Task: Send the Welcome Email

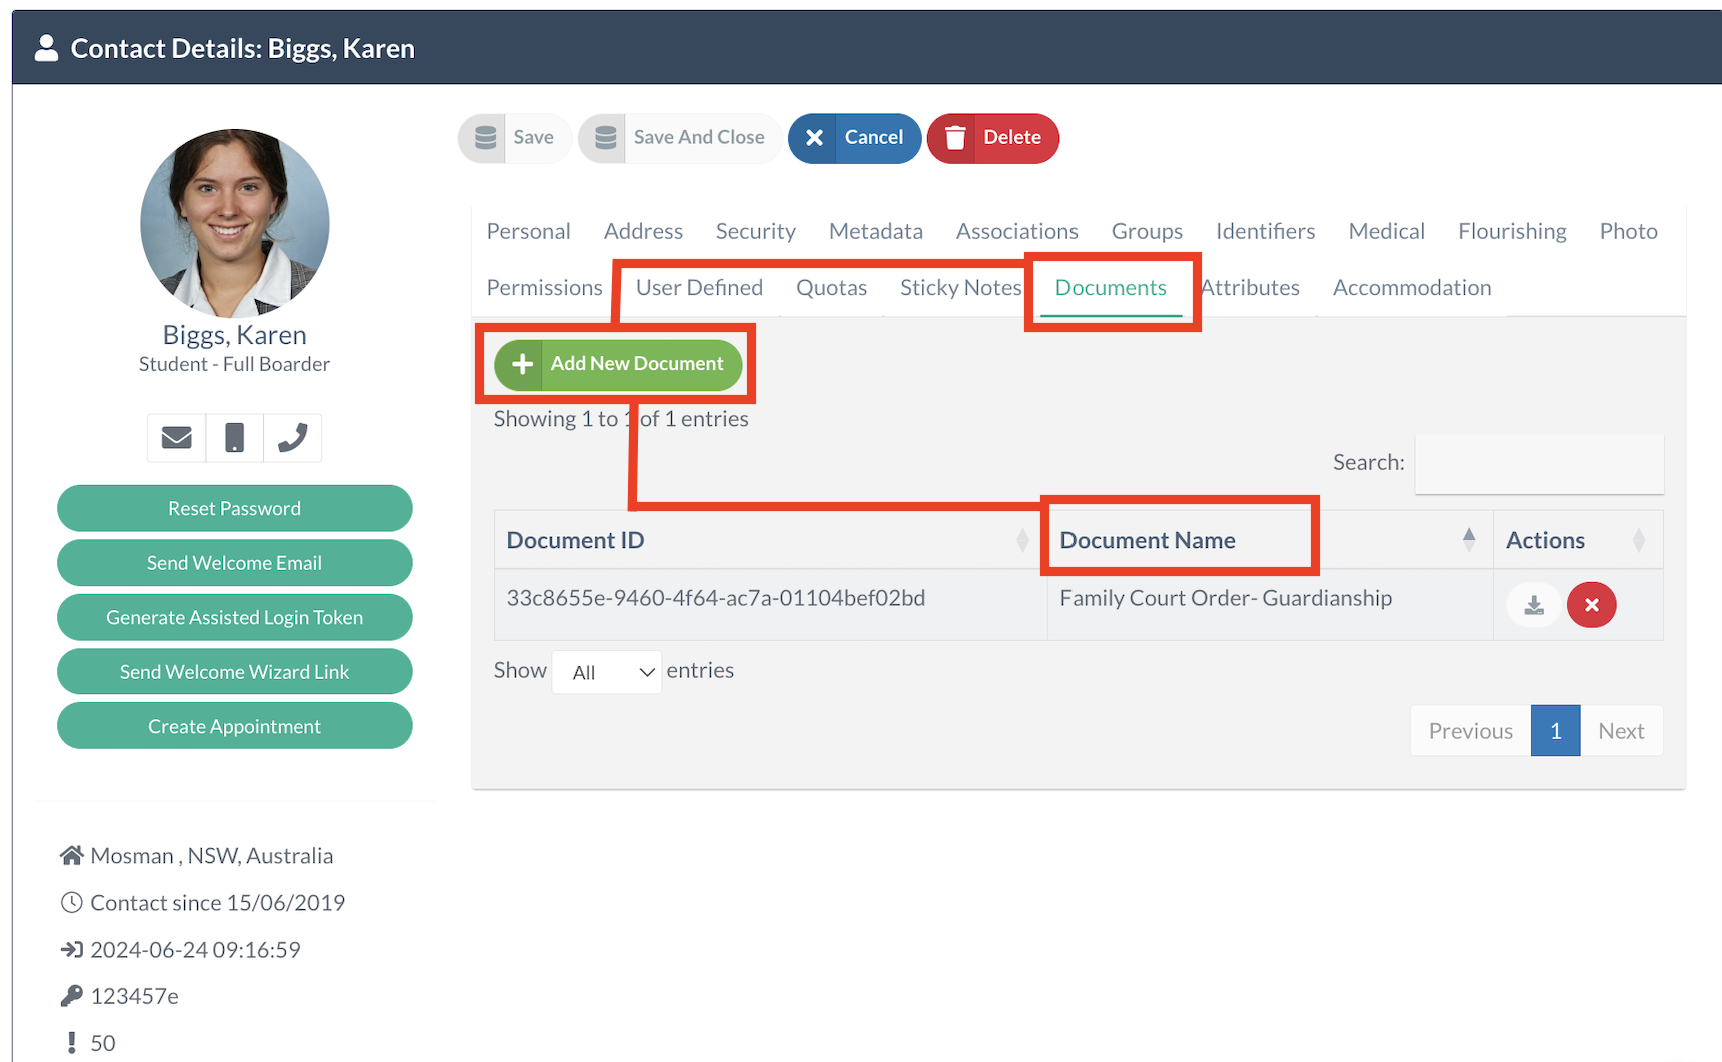Action: point(234,563)
